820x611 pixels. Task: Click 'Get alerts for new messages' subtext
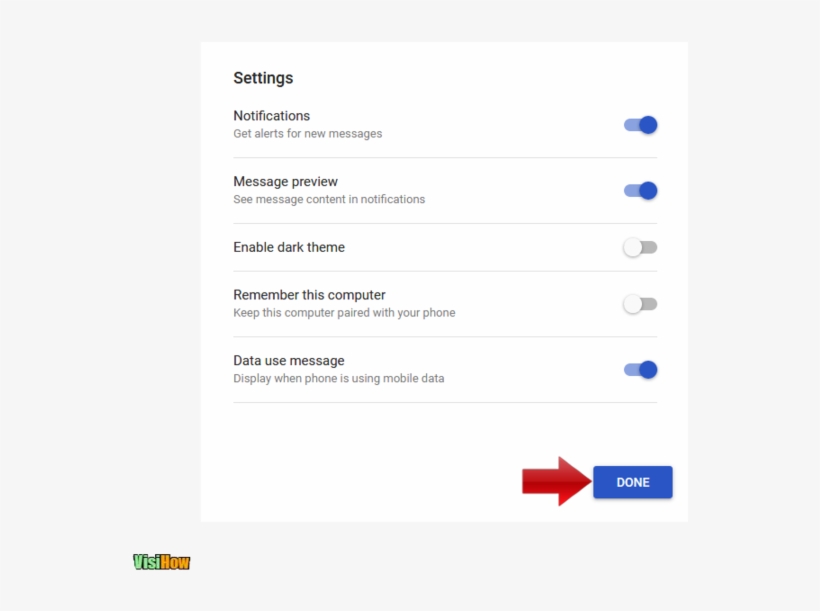pos(308,132)
